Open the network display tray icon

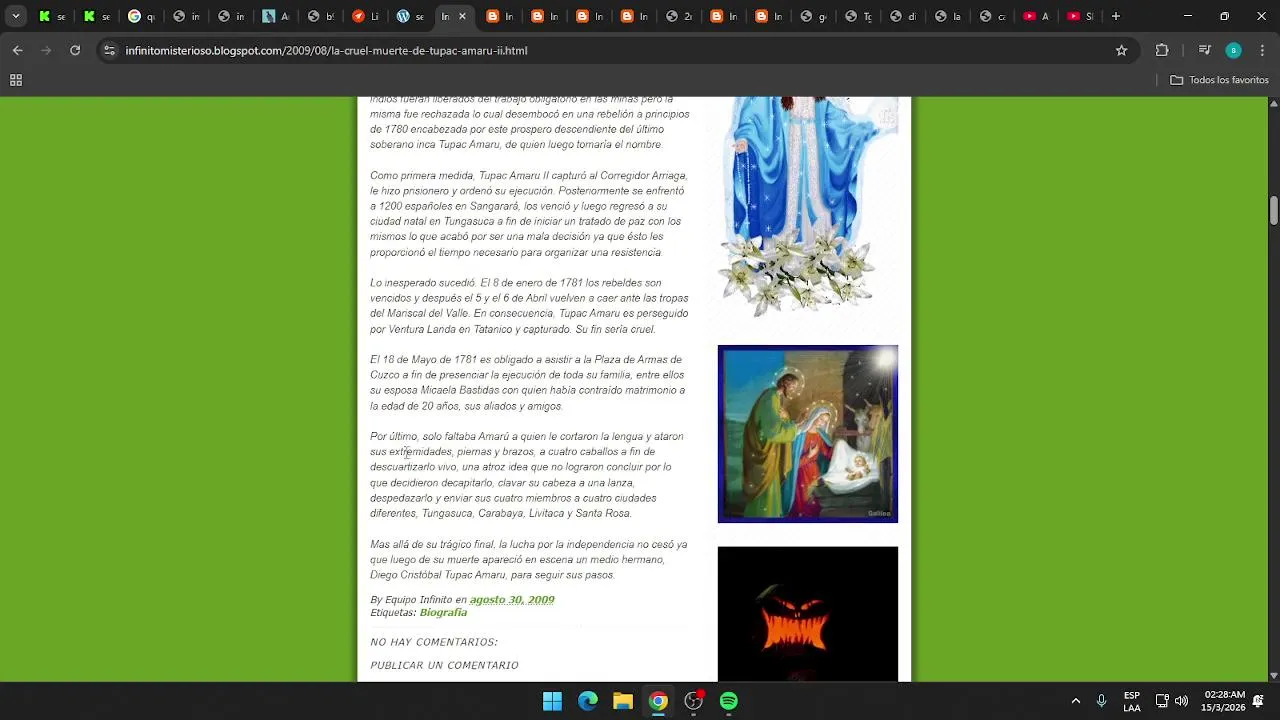[1161, 701]
